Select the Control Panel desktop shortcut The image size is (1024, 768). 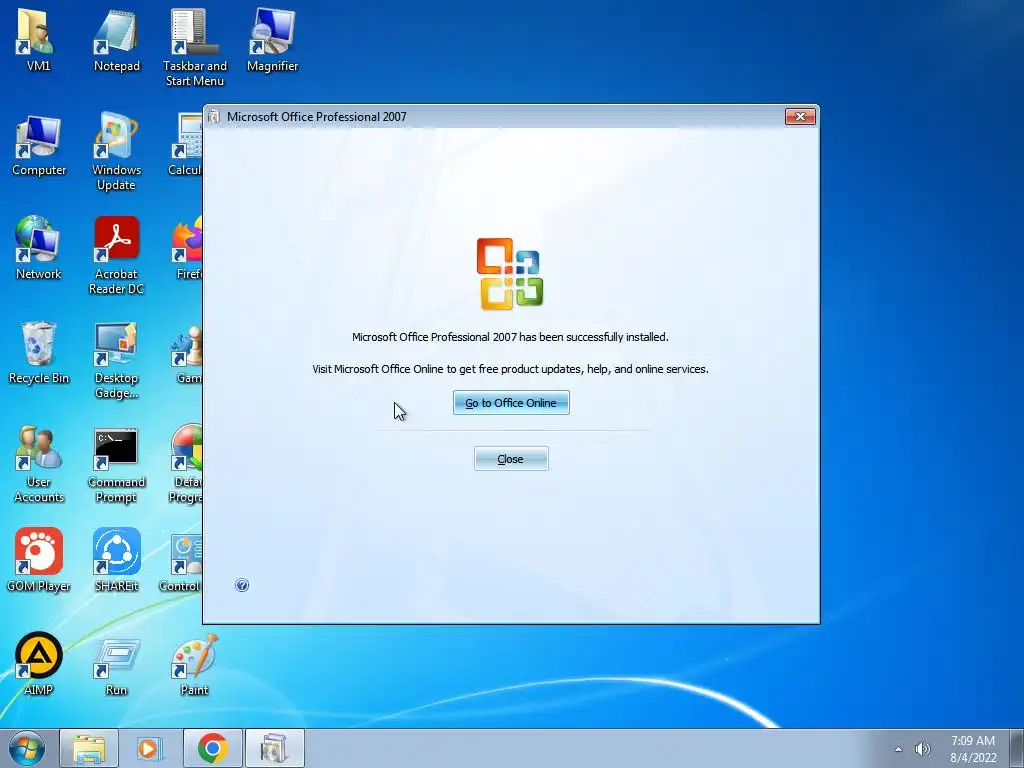(x=180, y=562)
